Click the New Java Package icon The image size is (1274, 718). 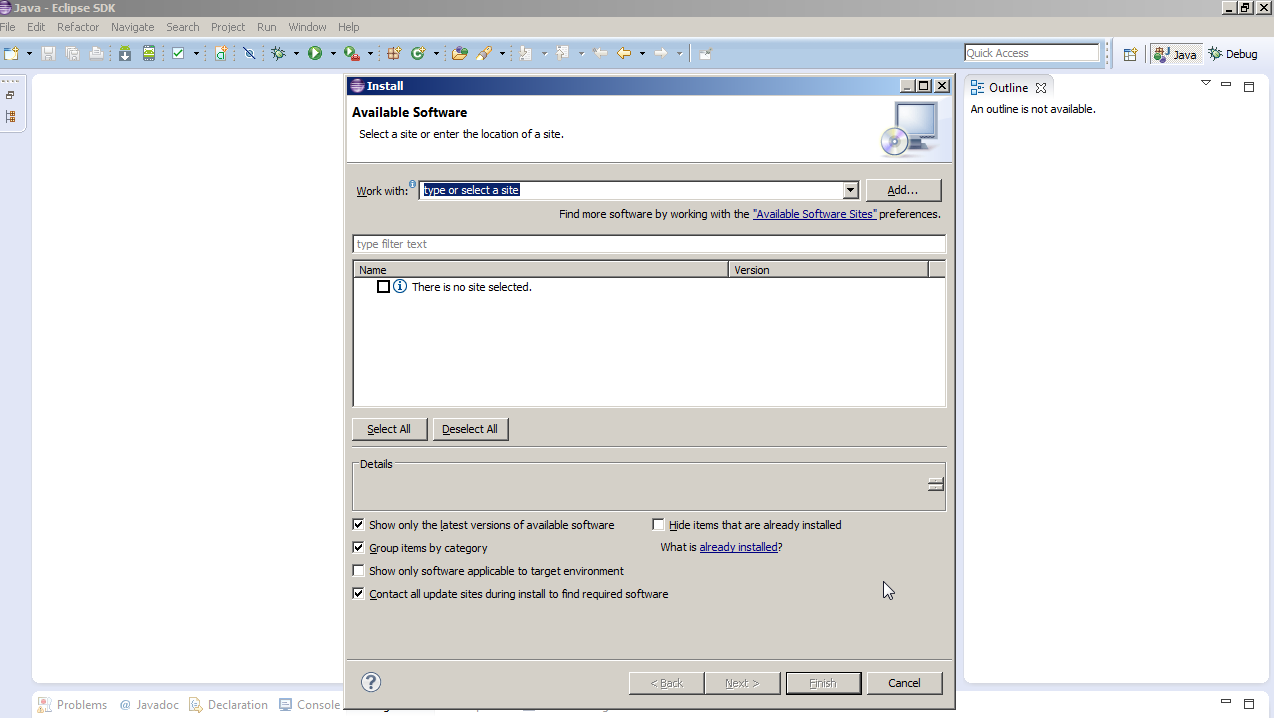click(x=394, y=53)
